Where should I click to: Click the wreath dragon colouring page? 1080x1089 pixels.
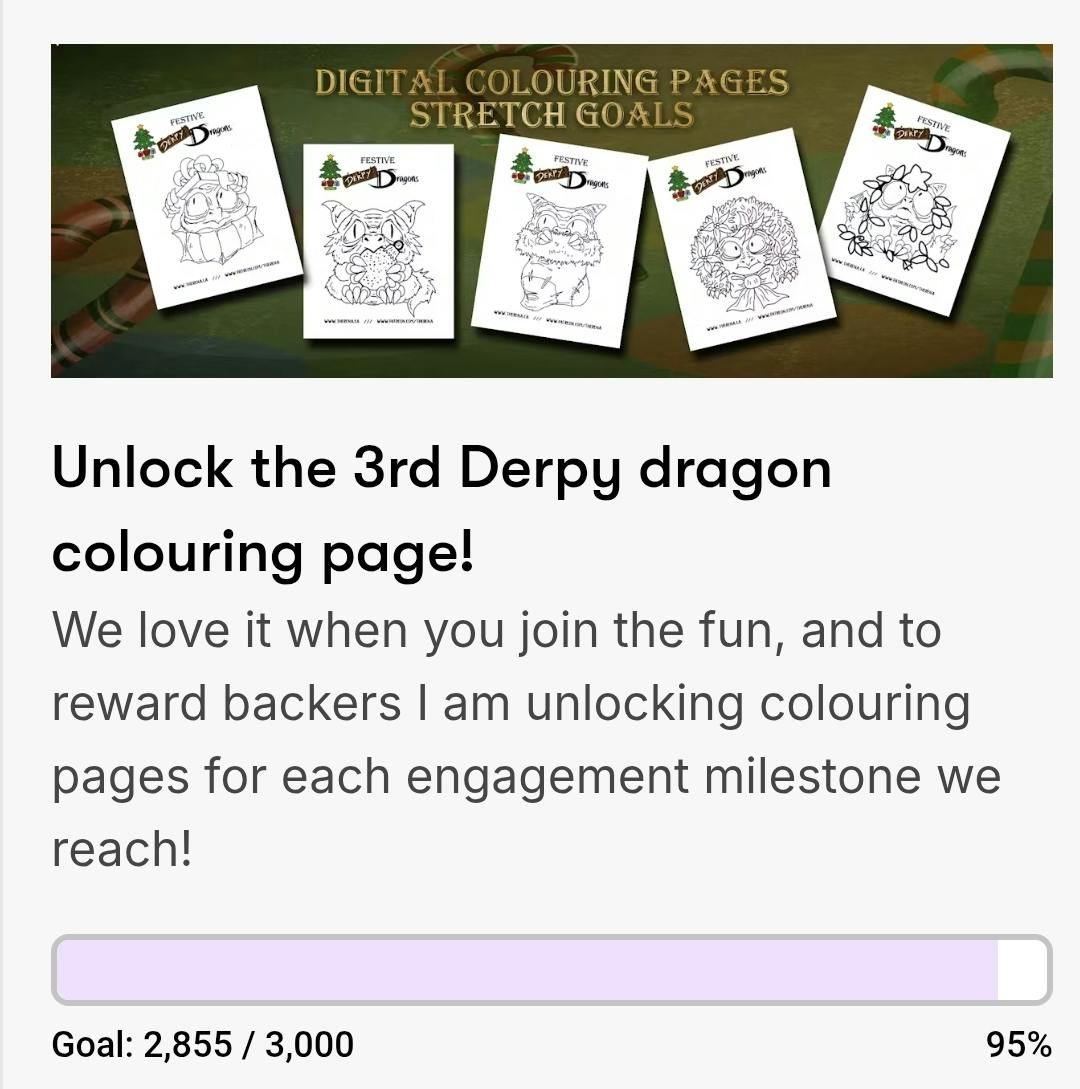(741, 239)
